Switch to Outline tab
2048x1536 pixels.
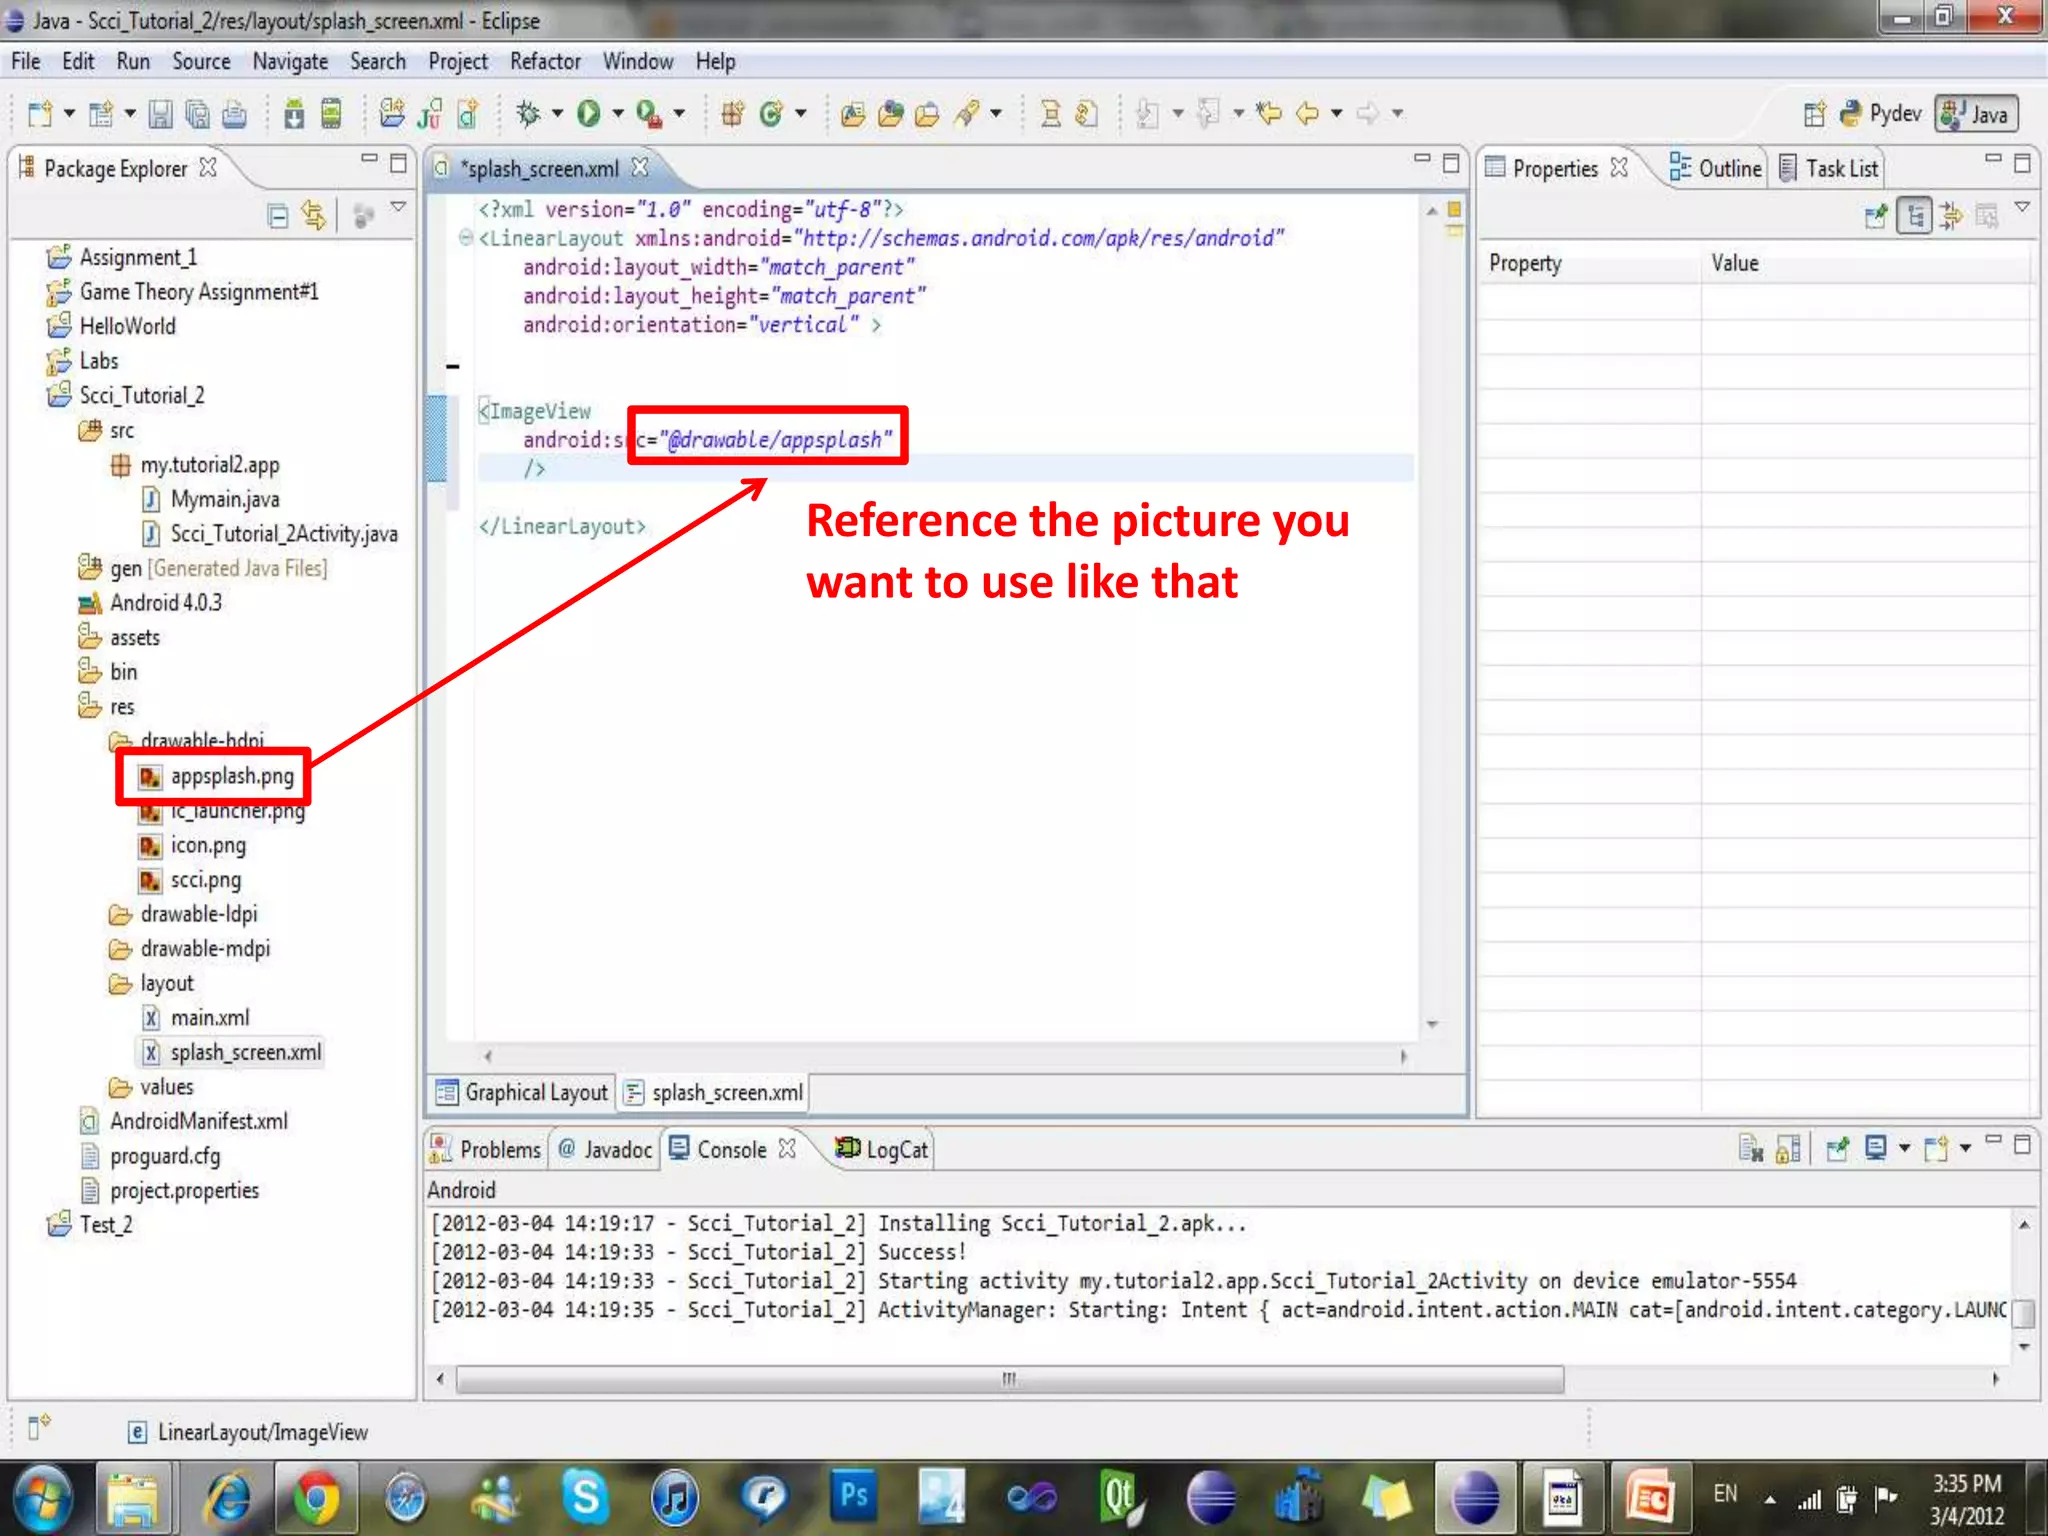(1716, 168)
